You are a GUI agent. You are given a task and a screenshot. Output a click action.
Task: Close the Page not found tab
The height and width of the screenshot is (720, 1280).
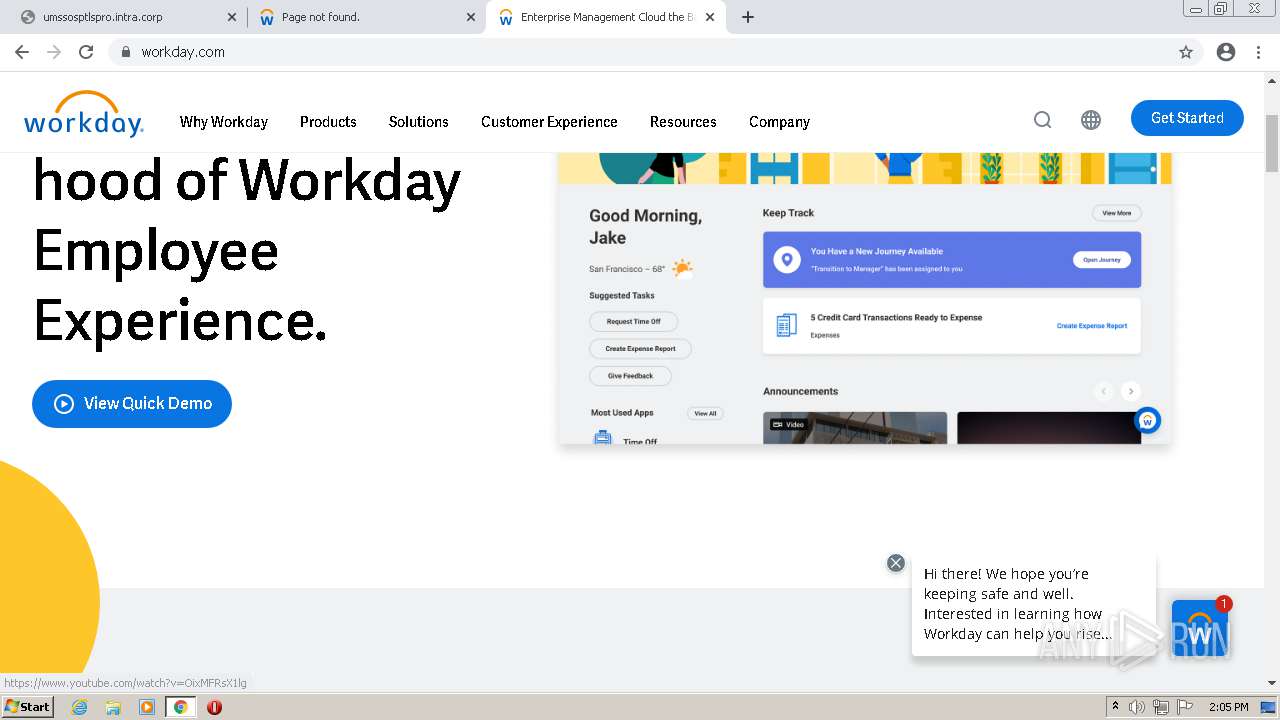tap(470, 17)
